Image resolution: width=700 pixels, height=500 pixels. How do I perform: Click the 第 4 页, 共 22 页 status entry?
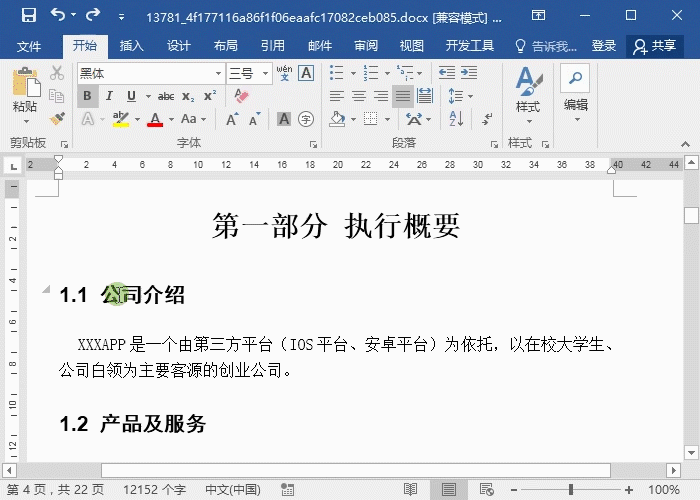click(55, 489)
